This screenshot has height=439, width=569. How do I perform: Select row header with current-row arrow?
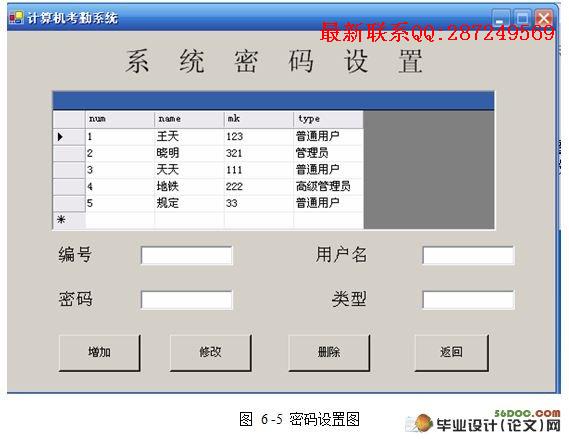(x=69, y=137)
